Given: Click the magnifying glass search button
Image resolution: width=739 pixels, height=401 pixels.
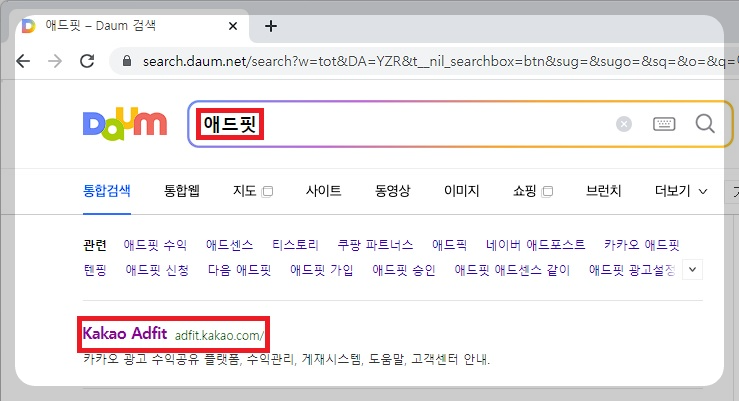Looking at the screenshot, I should [x=705, y=124].
